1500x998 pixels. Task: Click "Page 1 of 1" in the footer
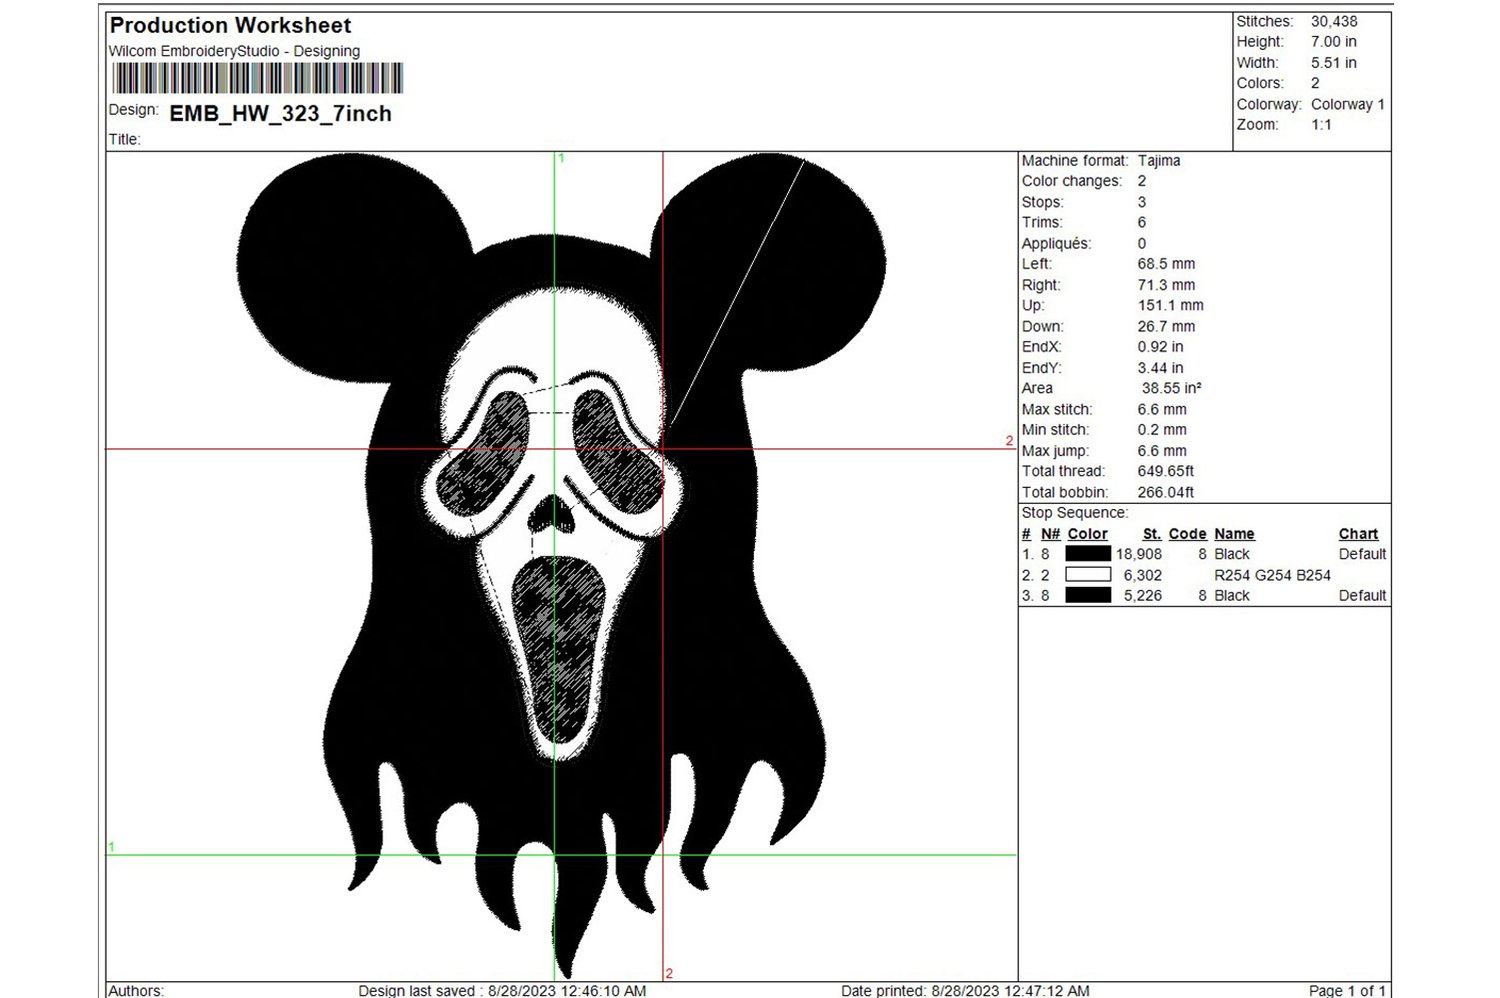(x=1347, y=990)
